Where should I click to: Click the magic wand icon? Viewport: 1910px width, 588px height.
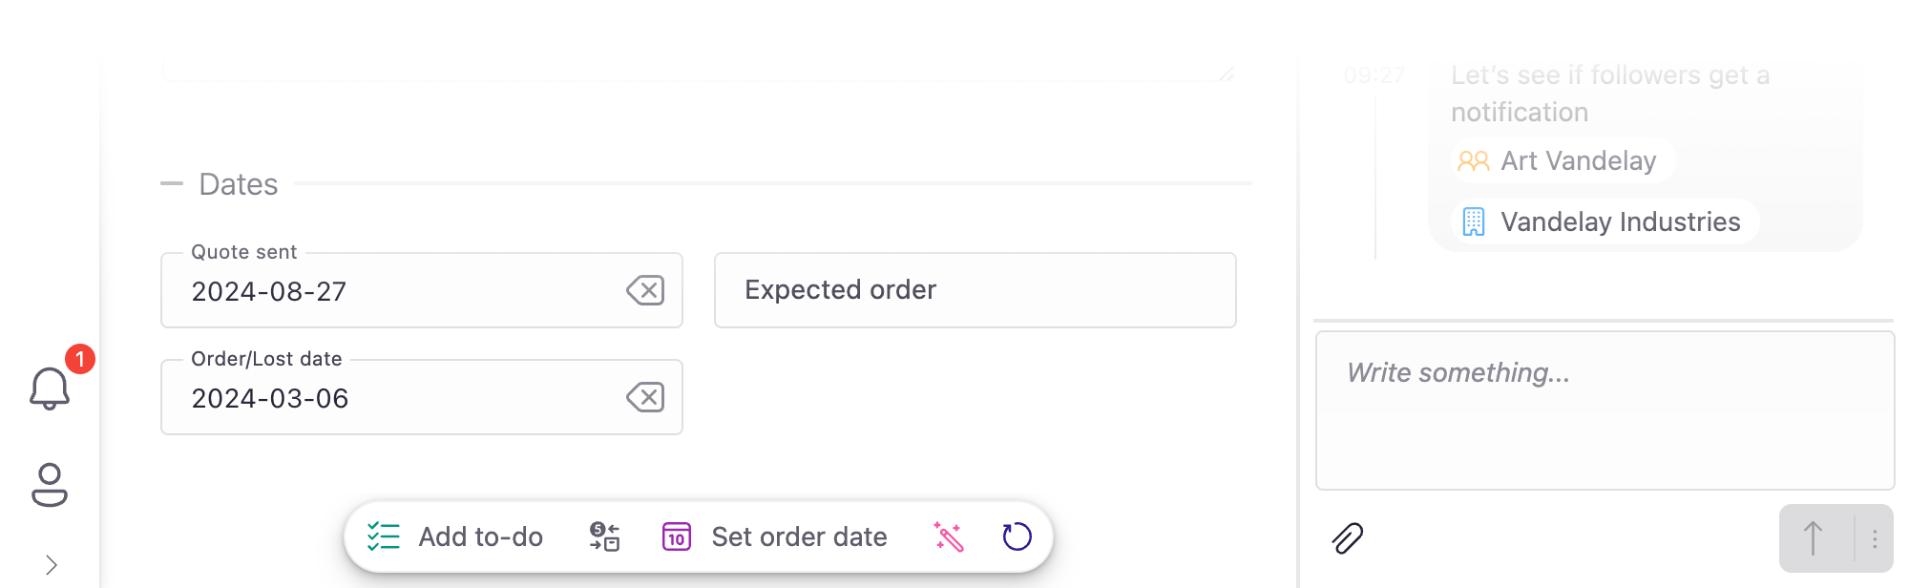point(948,537)
